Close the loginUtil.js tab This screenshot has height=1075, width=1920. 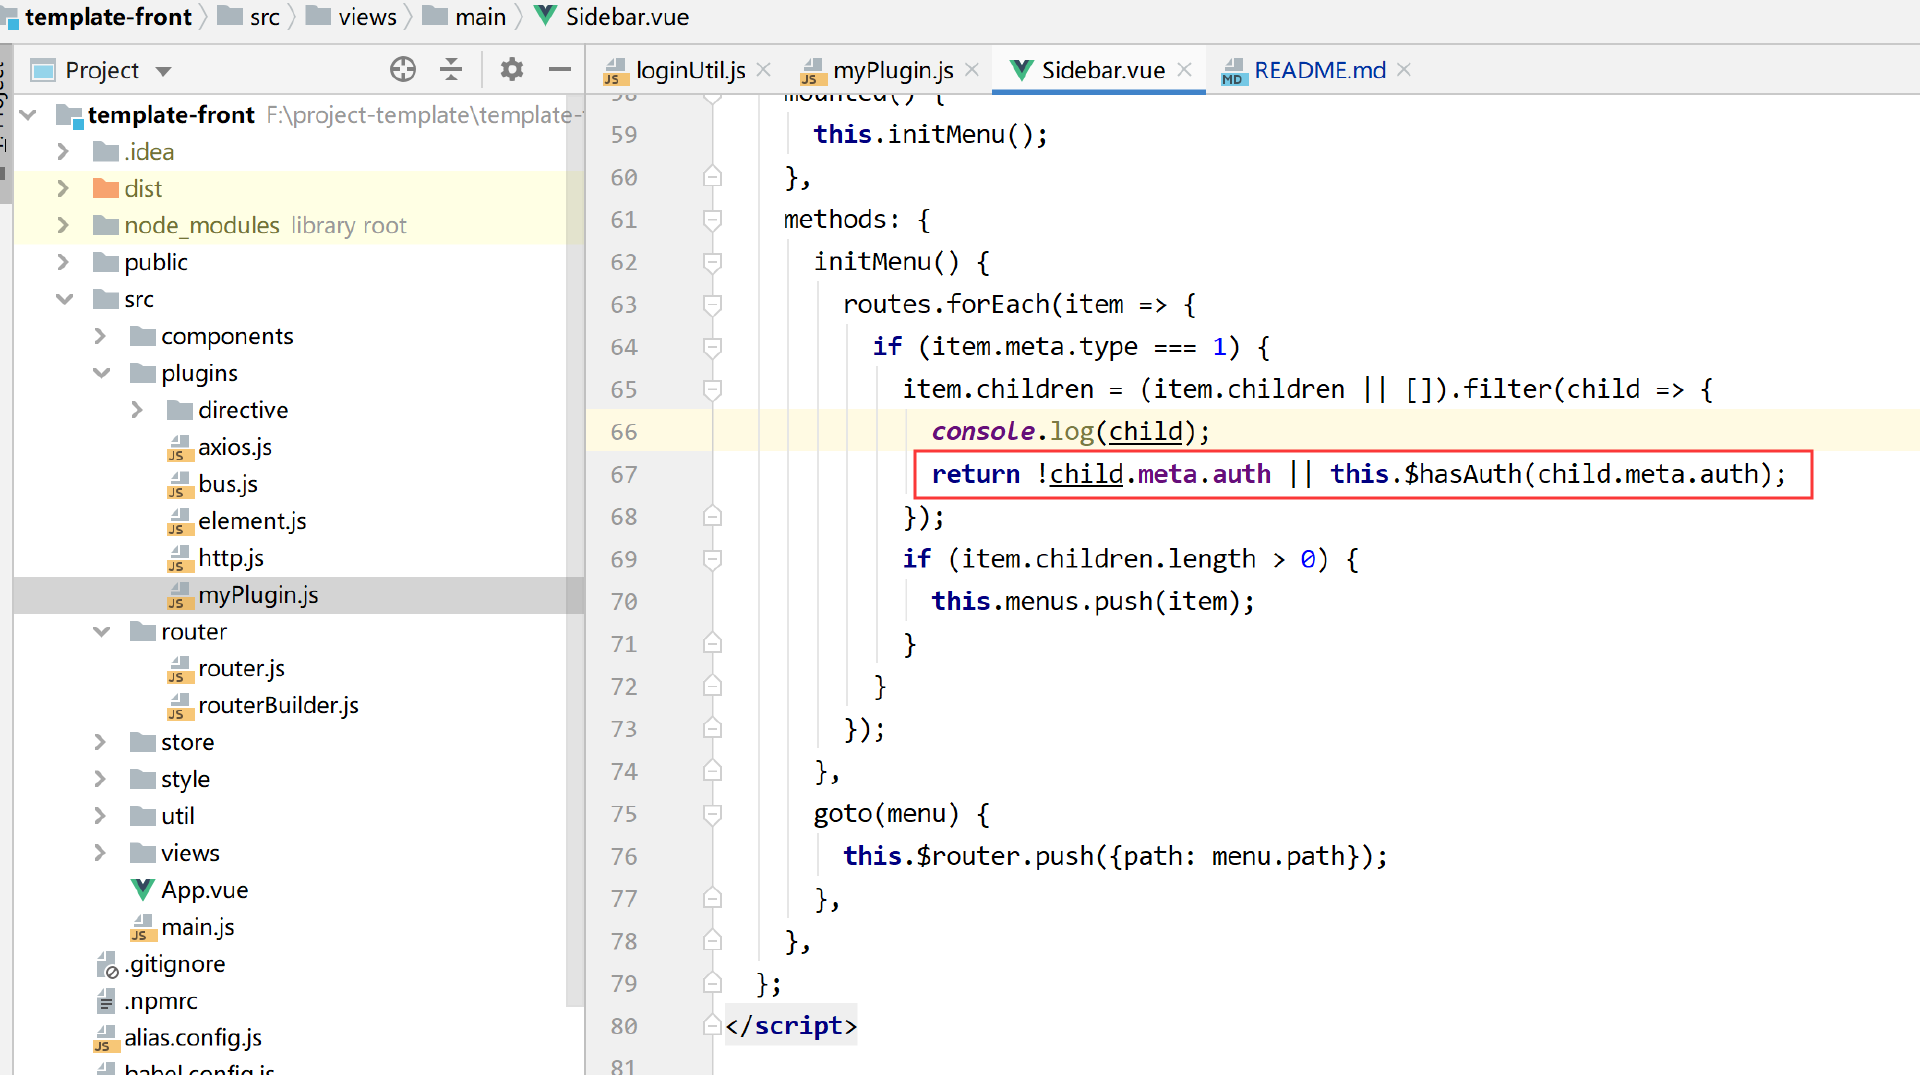pyautogui.click(x=764, y=69)
